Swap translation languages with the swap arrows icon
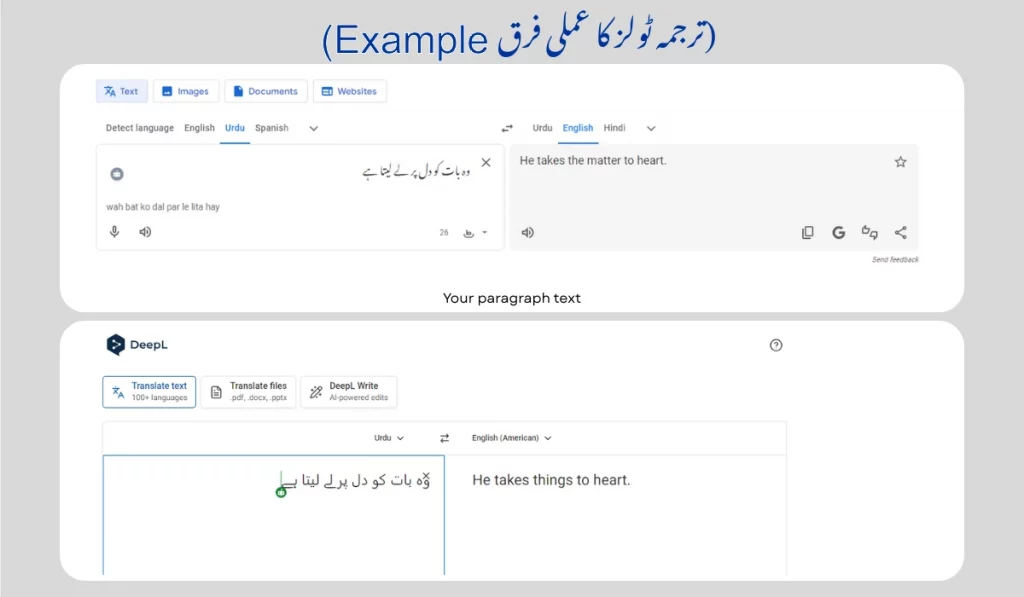This screenshot has width=1024, height=597. pyautogui.click(x=507, y=128)
